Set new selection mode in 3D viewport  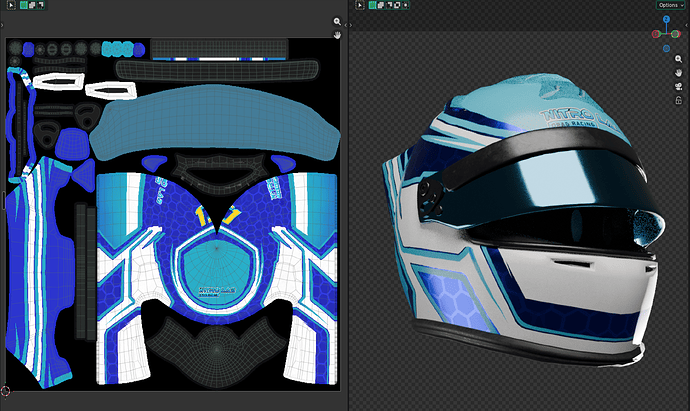[372, 5]
